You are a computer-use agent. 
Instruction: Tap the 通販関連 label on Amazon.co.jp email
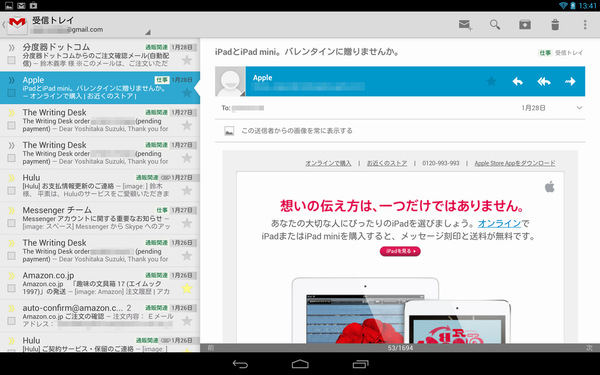pos(157,275)
